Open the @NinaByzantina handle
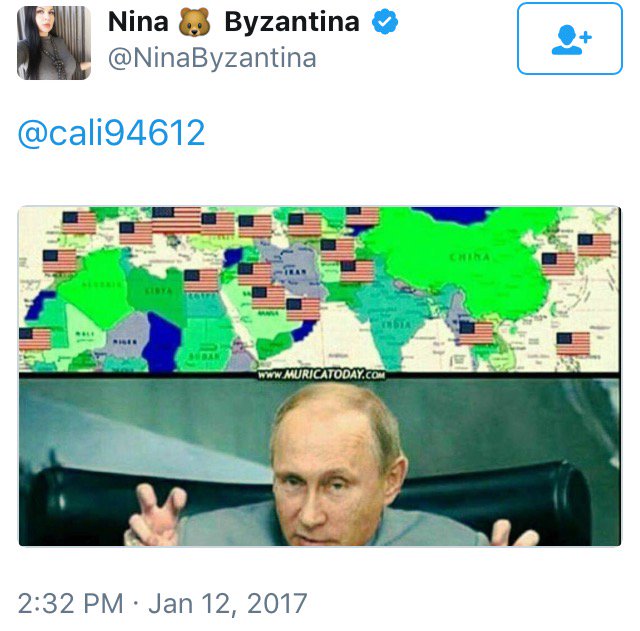Screen dimensions: 640x631 pos(212,58)
